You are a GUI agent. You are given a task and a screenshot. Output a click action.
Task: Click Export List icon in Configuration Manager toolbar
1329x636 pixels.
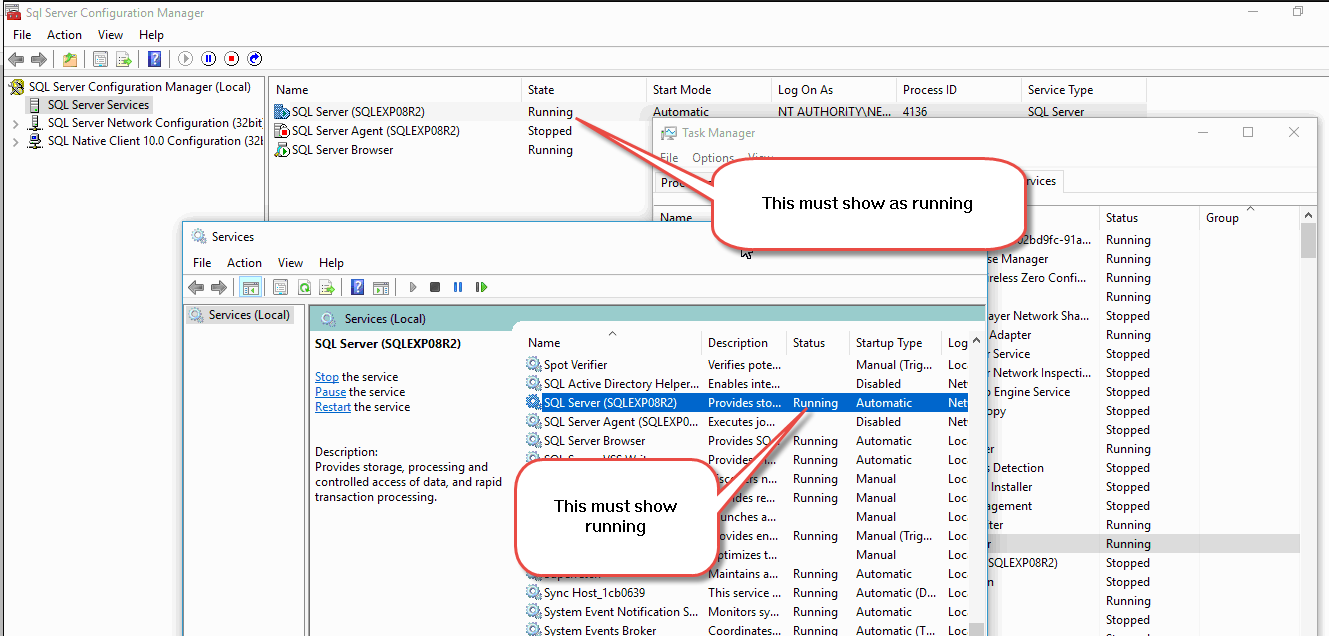pyautogui.click(x=124, y=59)
